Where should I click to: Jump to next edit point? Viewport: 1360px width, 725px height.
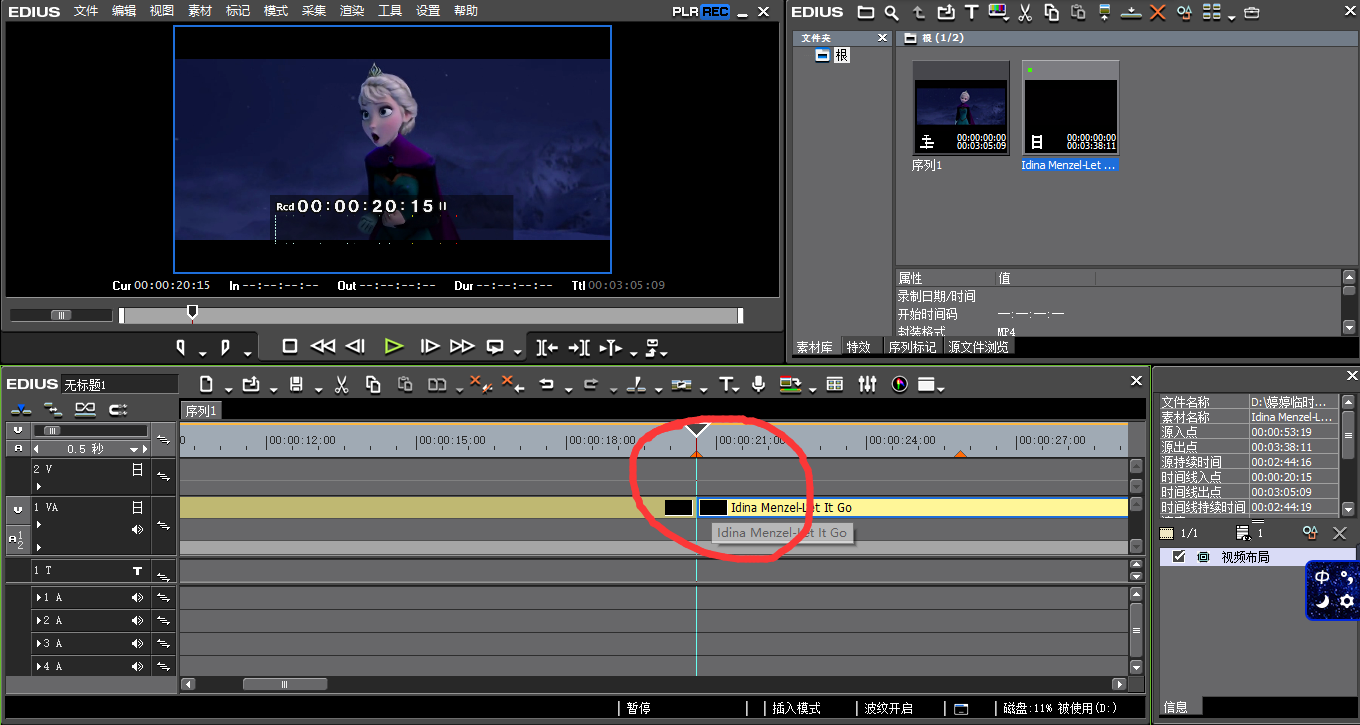pos(579,347)
